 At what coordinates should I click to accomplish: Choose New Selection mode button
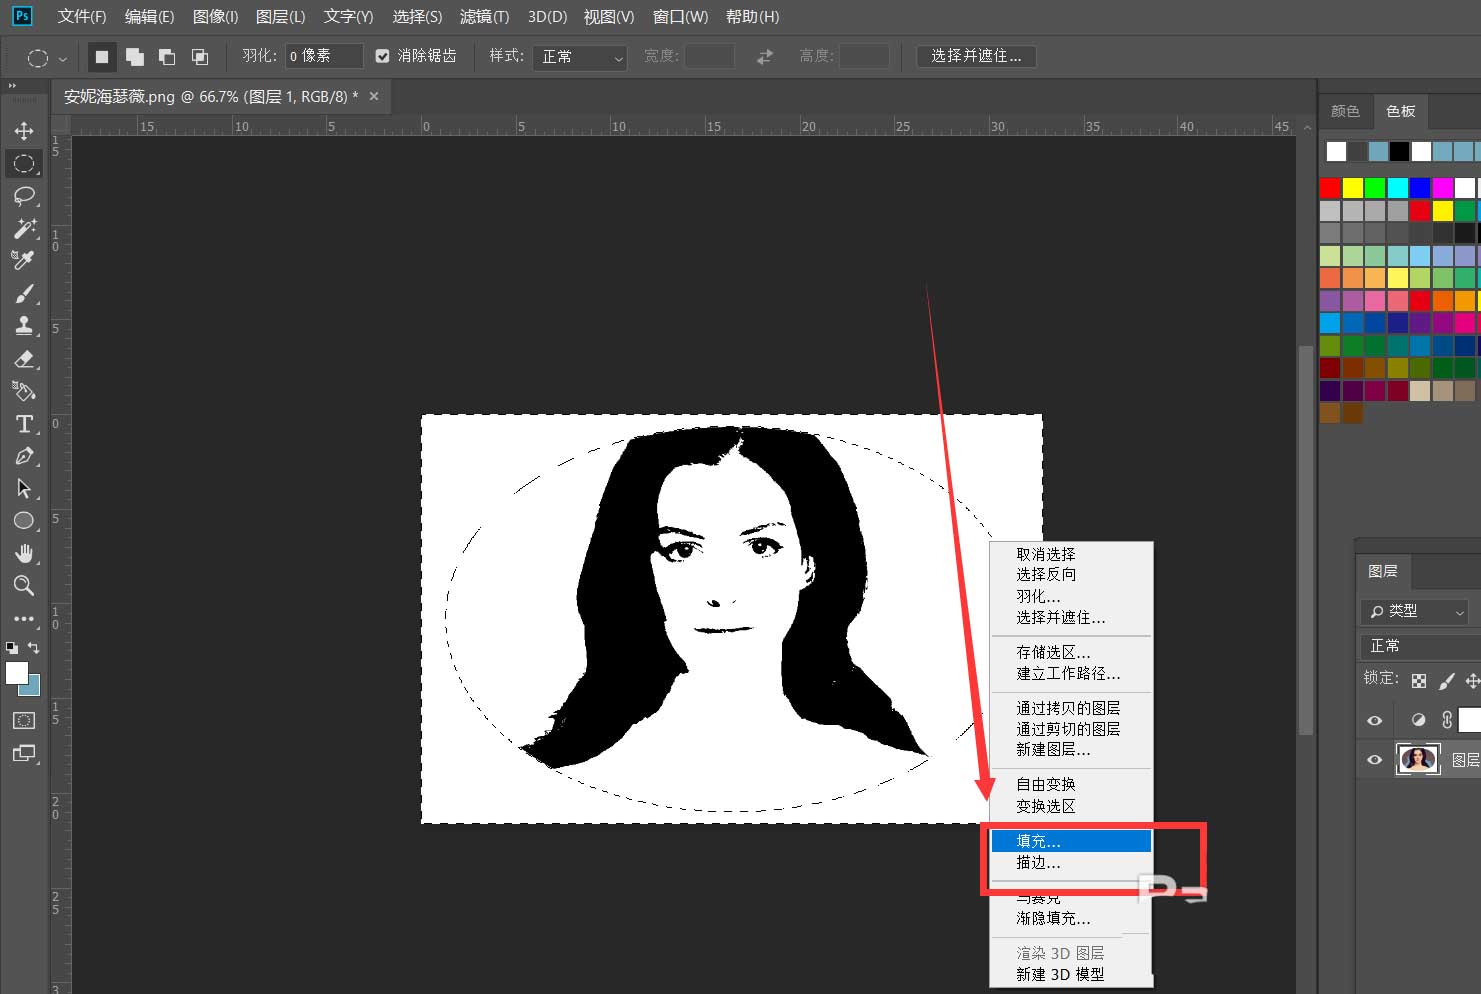coord(101,57)
